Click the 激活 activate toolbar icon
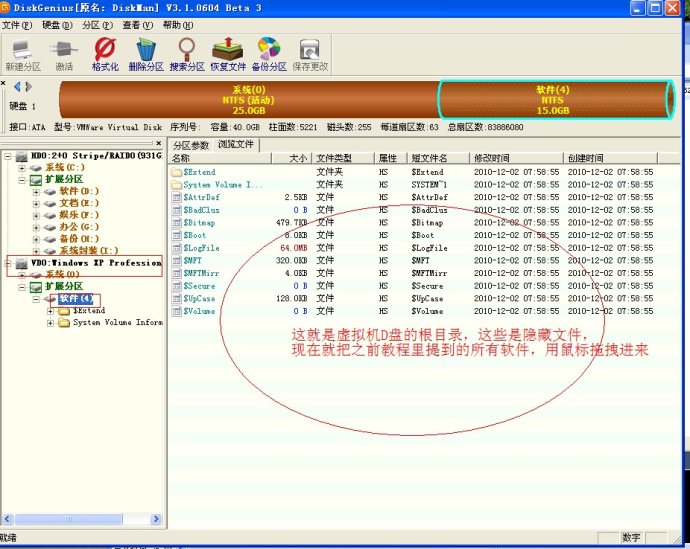The width and height of the screenshot is (690, 549). pyautogui.click(x=64, y=55)
